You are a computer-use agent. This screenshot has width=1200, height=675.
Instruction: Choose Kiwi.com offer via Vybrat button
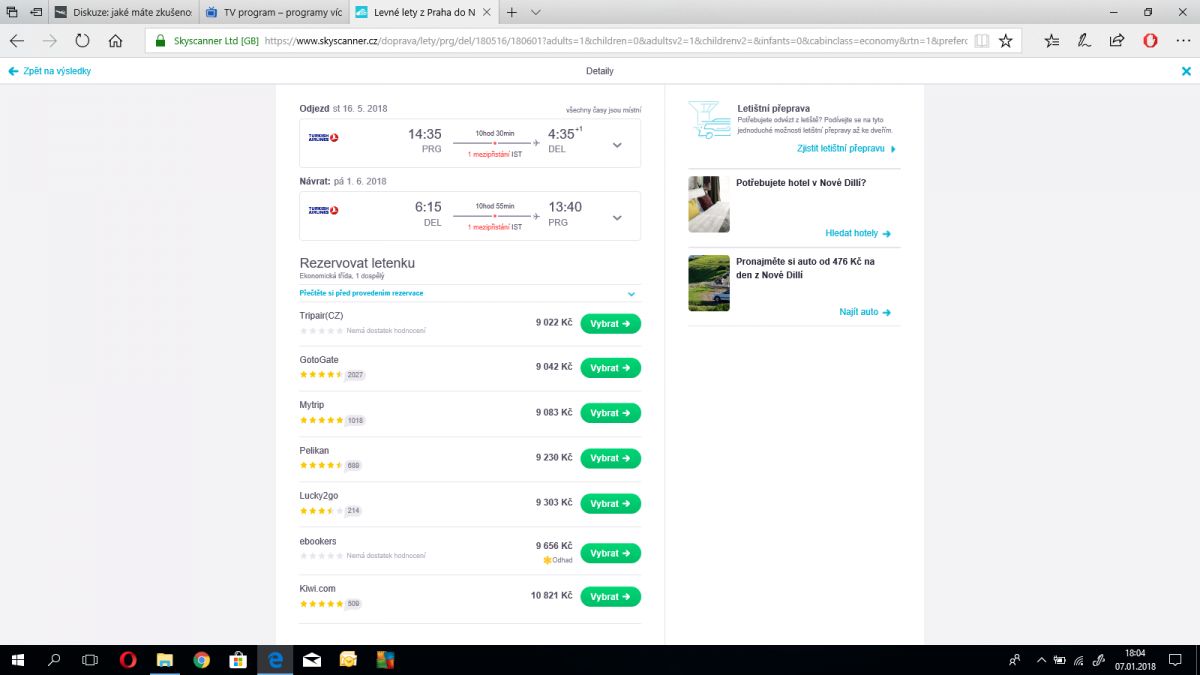click(610, 597)
